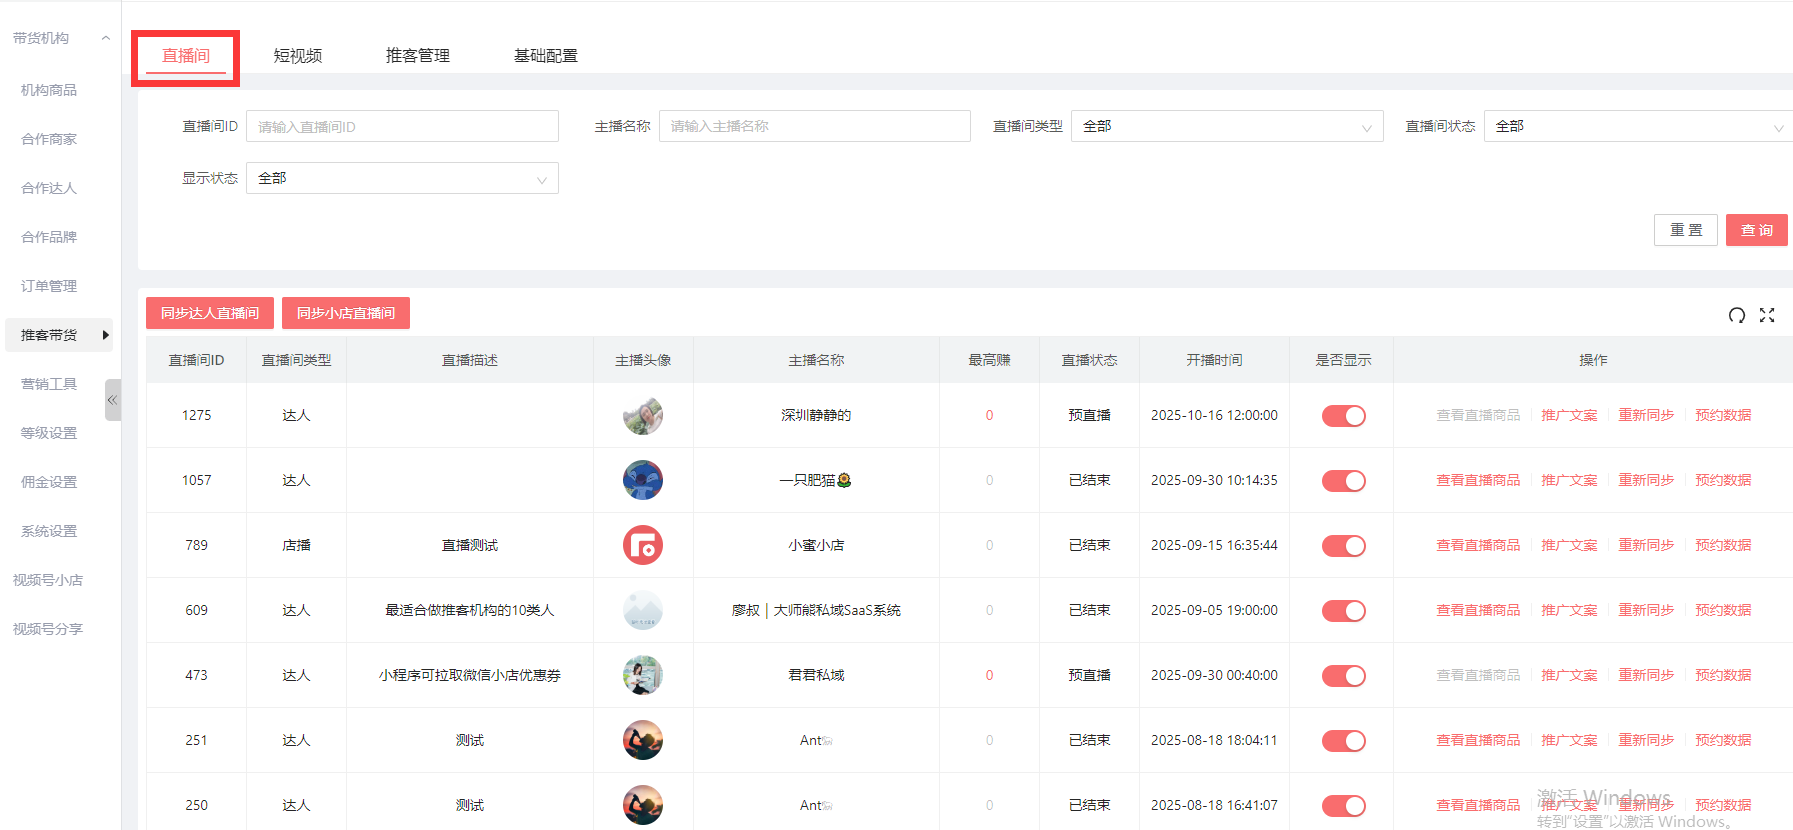Collapse the 带货机构 sidebar section
The width and height of the screenshot is (1793, 830).
point(105,38)
